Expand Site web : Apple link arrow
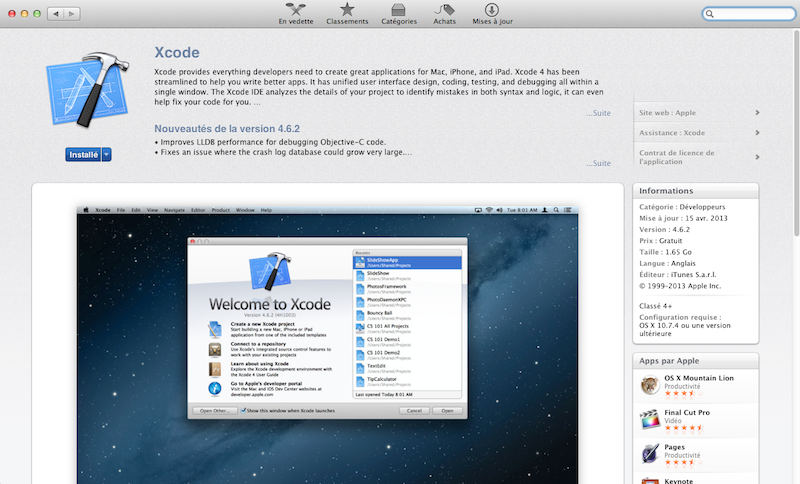 pos(757,113)
